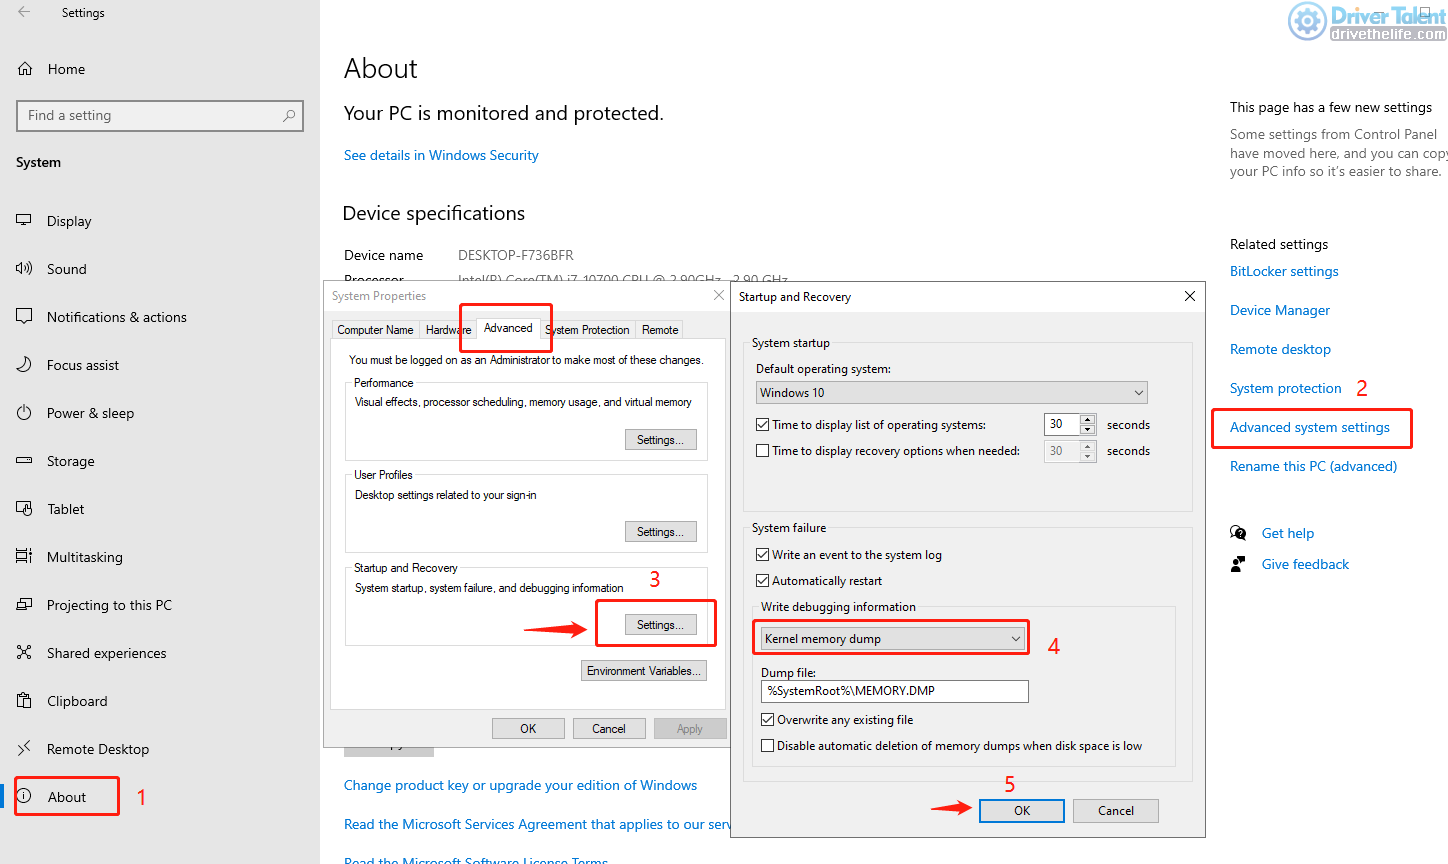Switch to Remote tab
Viewport: 1448px width, 864px height.
[x=660, y=330]
